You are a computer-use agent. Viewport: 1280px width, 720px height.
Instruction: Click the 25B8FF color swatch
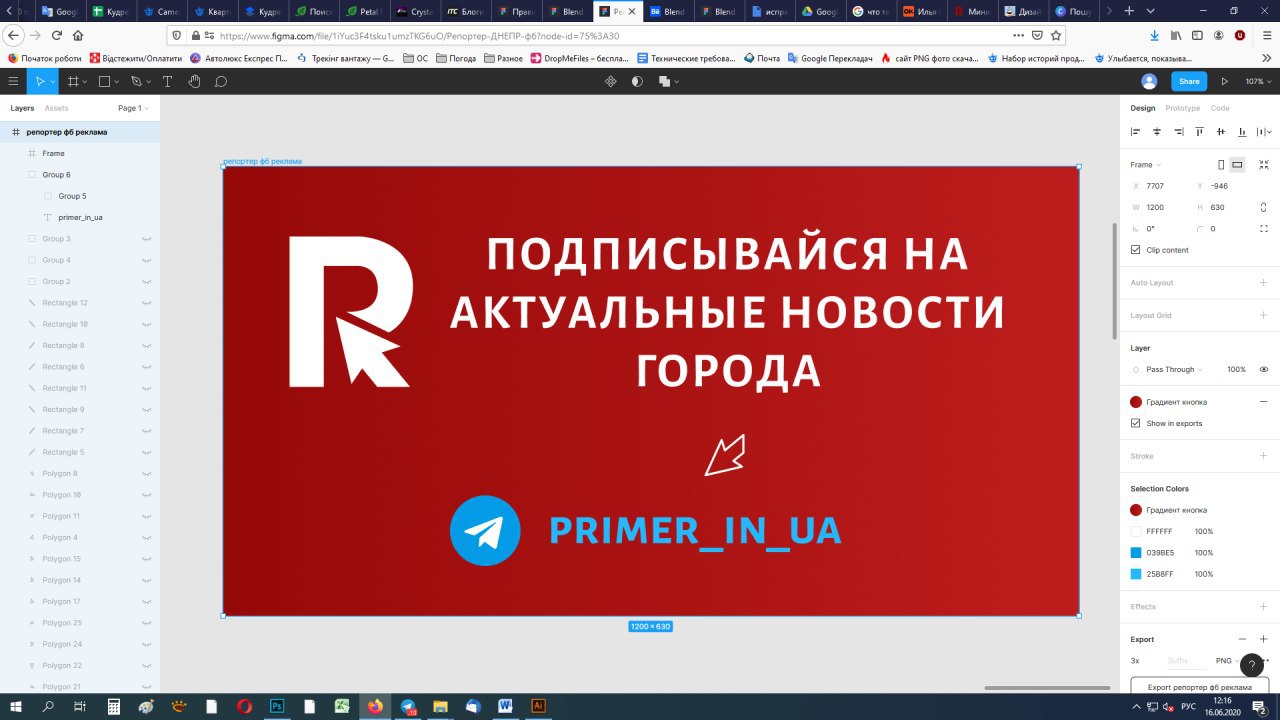point(1136,574)
